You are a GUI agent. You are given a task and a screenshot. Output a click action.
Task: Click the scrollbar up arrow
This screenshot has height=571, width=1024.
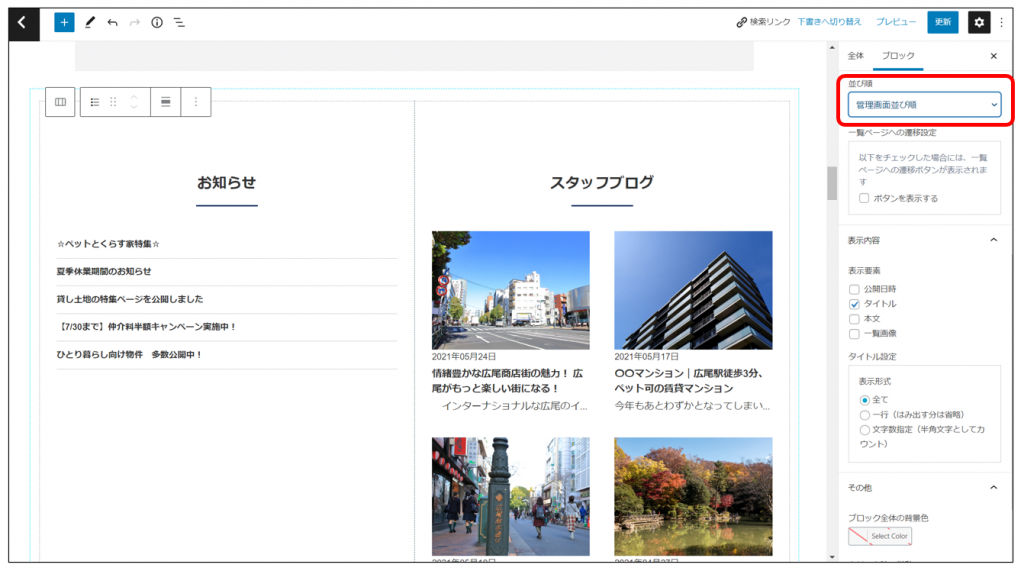coord(832,48)
